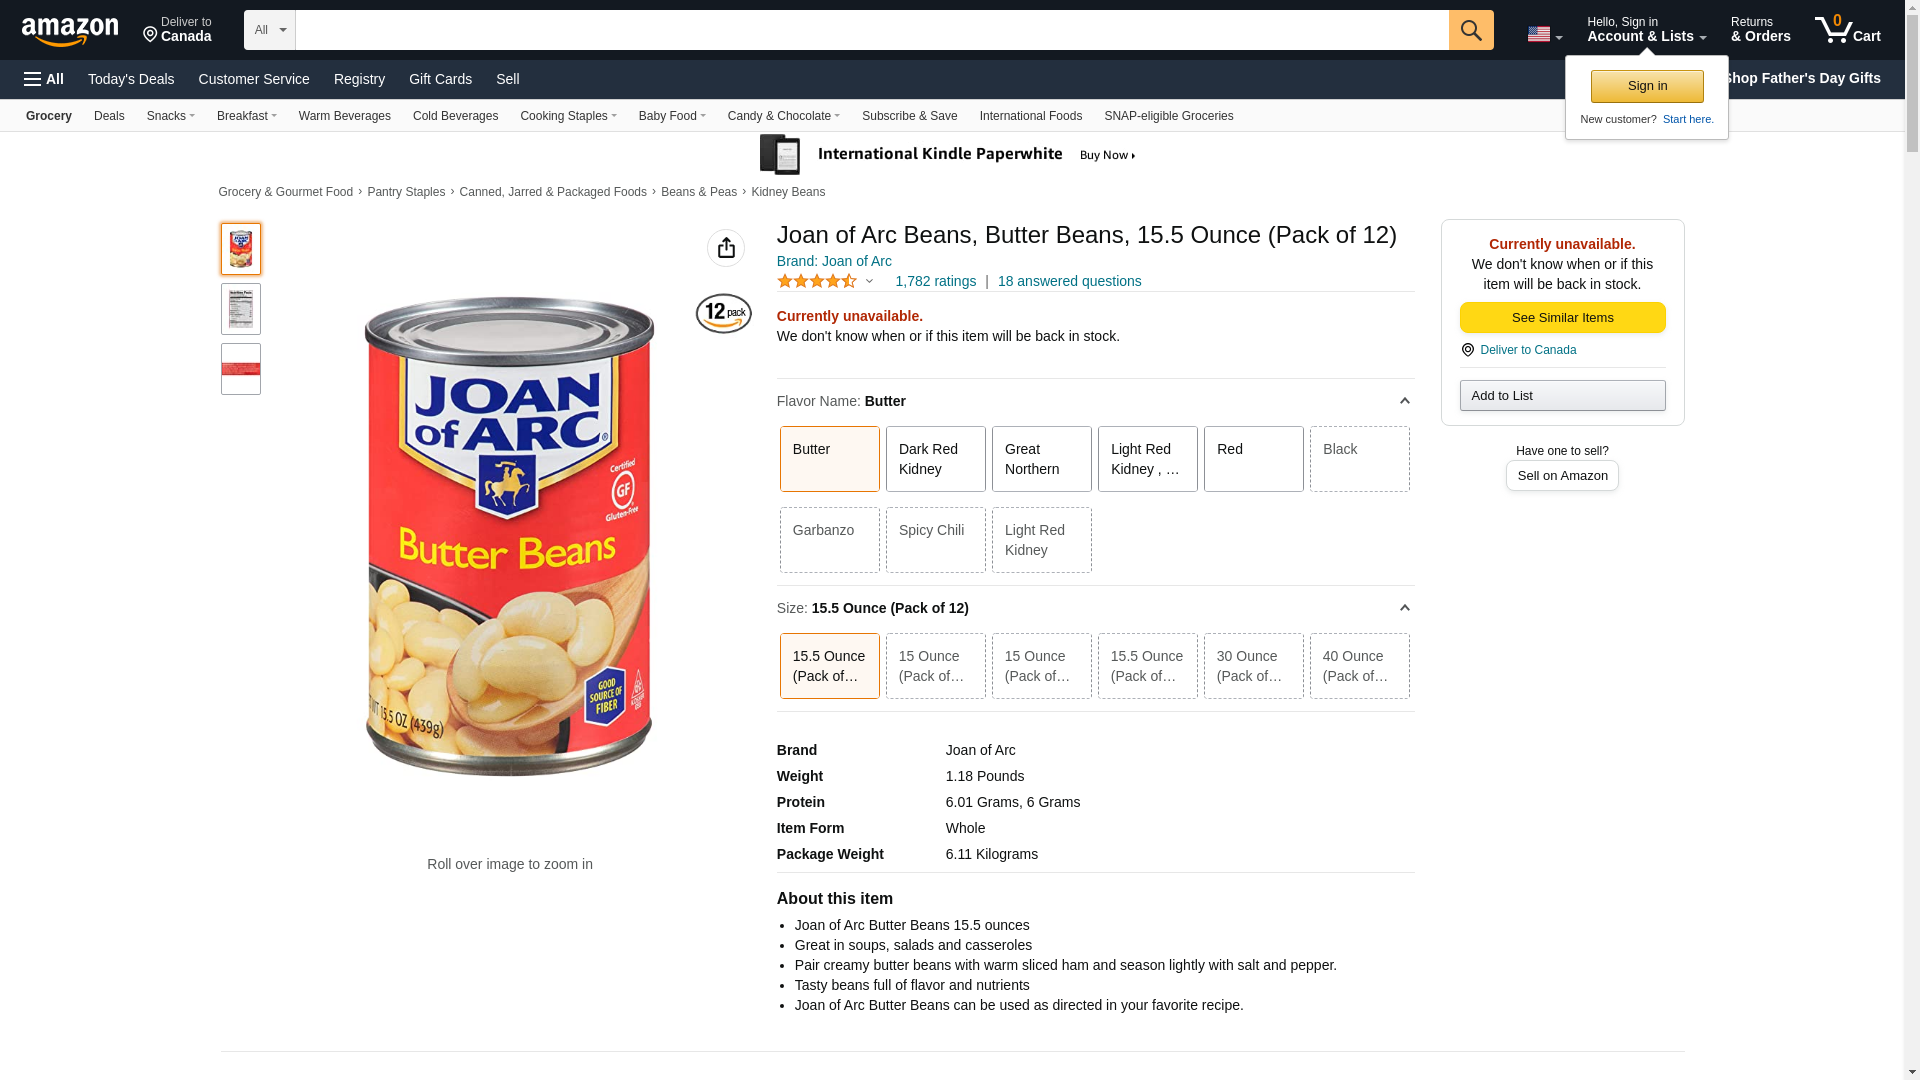The height and width of the screenshot is (1080, 1920).
Task: Open the shopping cart
Action: (x=1847, y=30)
